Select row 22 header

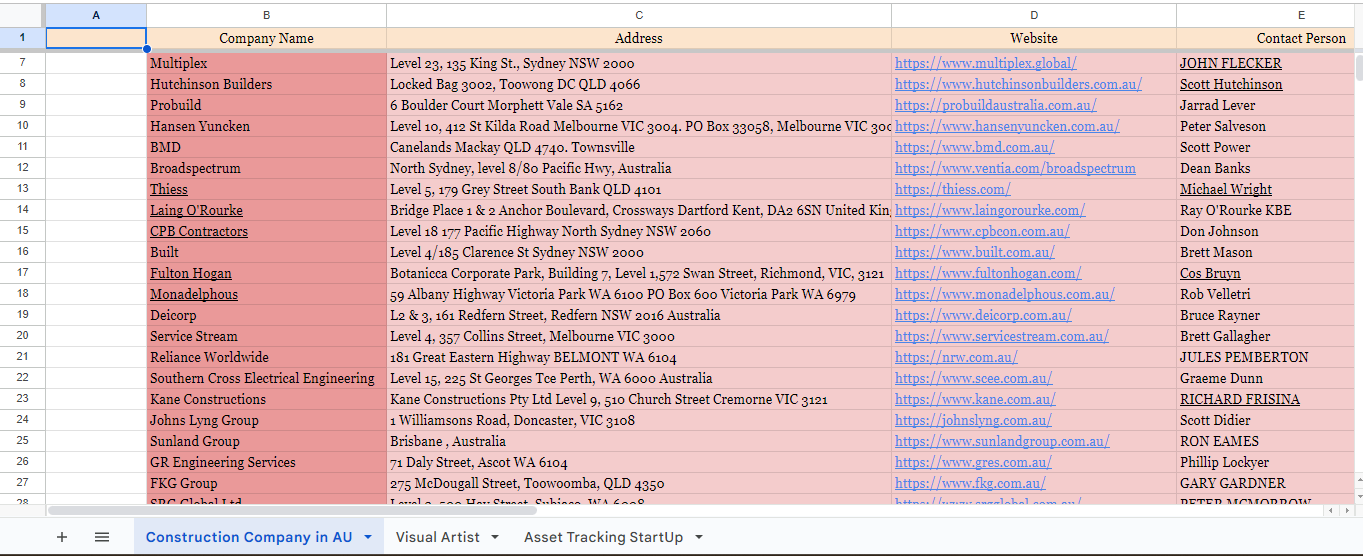(23, 378)
